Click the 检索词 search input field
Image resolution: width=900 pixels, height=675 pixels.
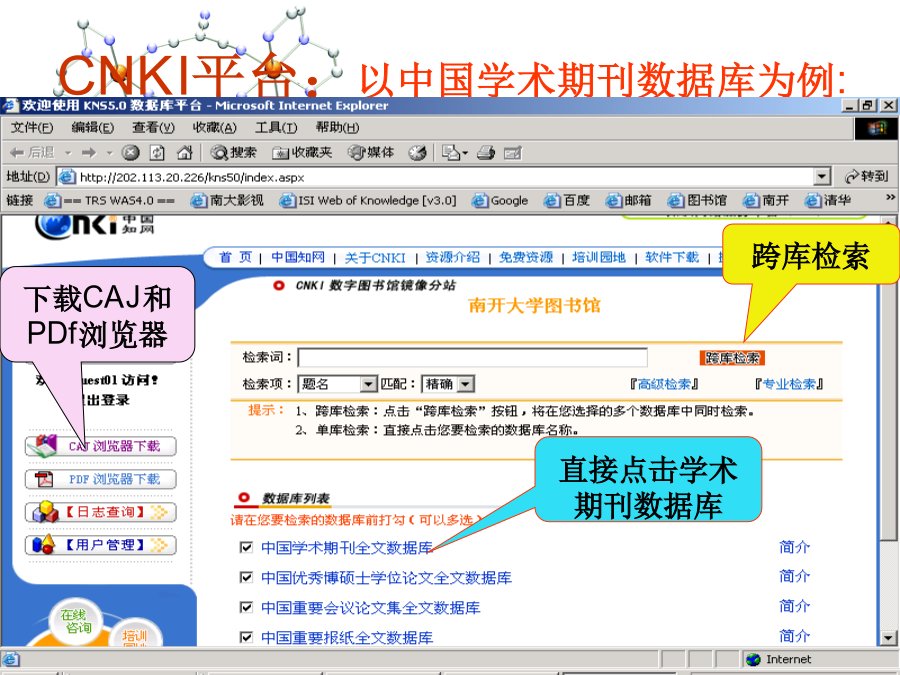pos(472,358)
